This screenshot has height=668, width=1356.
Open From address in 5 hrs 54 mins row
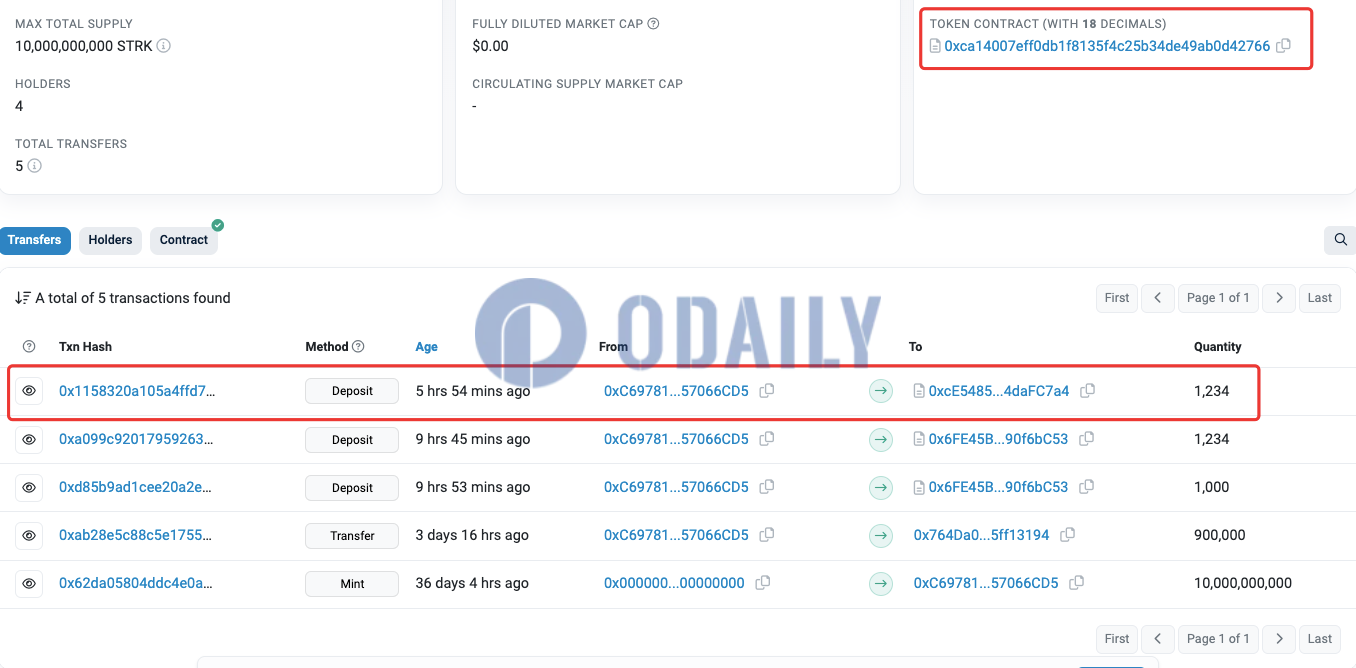(x=676, y=391)
